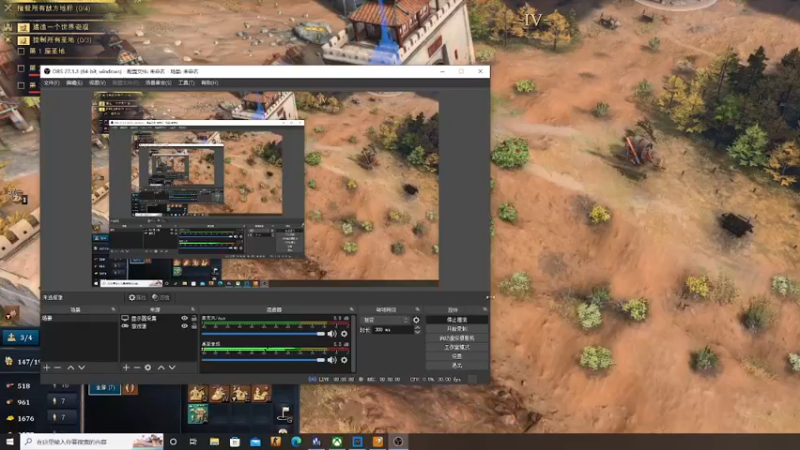The height and width of the screenshot is (450, 800).
Task: Switch to OBS Studio via the taskbar icon
Action: (398, 441)
